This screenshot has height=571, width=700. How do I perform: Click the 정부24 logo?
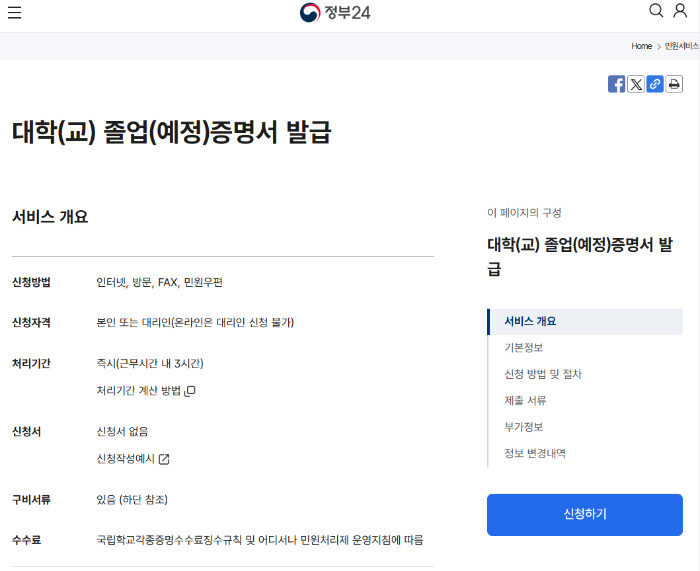(x=335, y=13)
